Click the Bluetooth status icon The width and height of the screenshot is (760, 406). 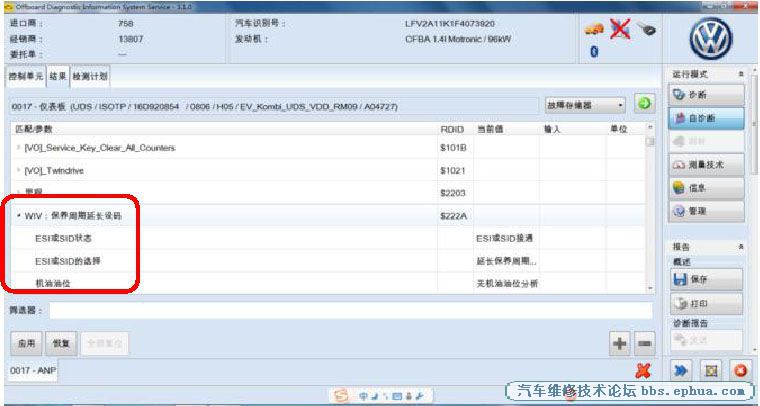[x=595, y=51]
